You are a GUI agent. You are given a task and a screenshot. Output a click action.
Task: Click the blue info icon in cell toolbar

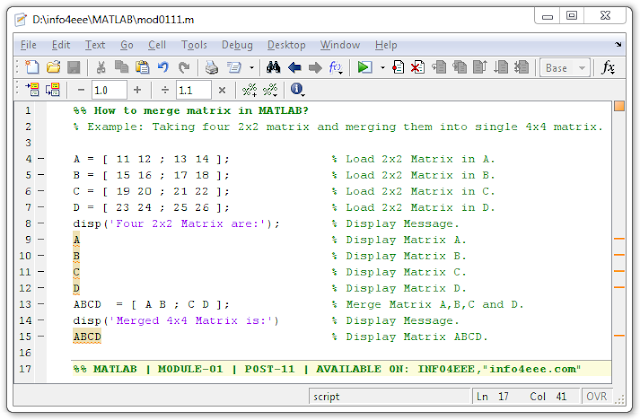click(x=297, y=89)
